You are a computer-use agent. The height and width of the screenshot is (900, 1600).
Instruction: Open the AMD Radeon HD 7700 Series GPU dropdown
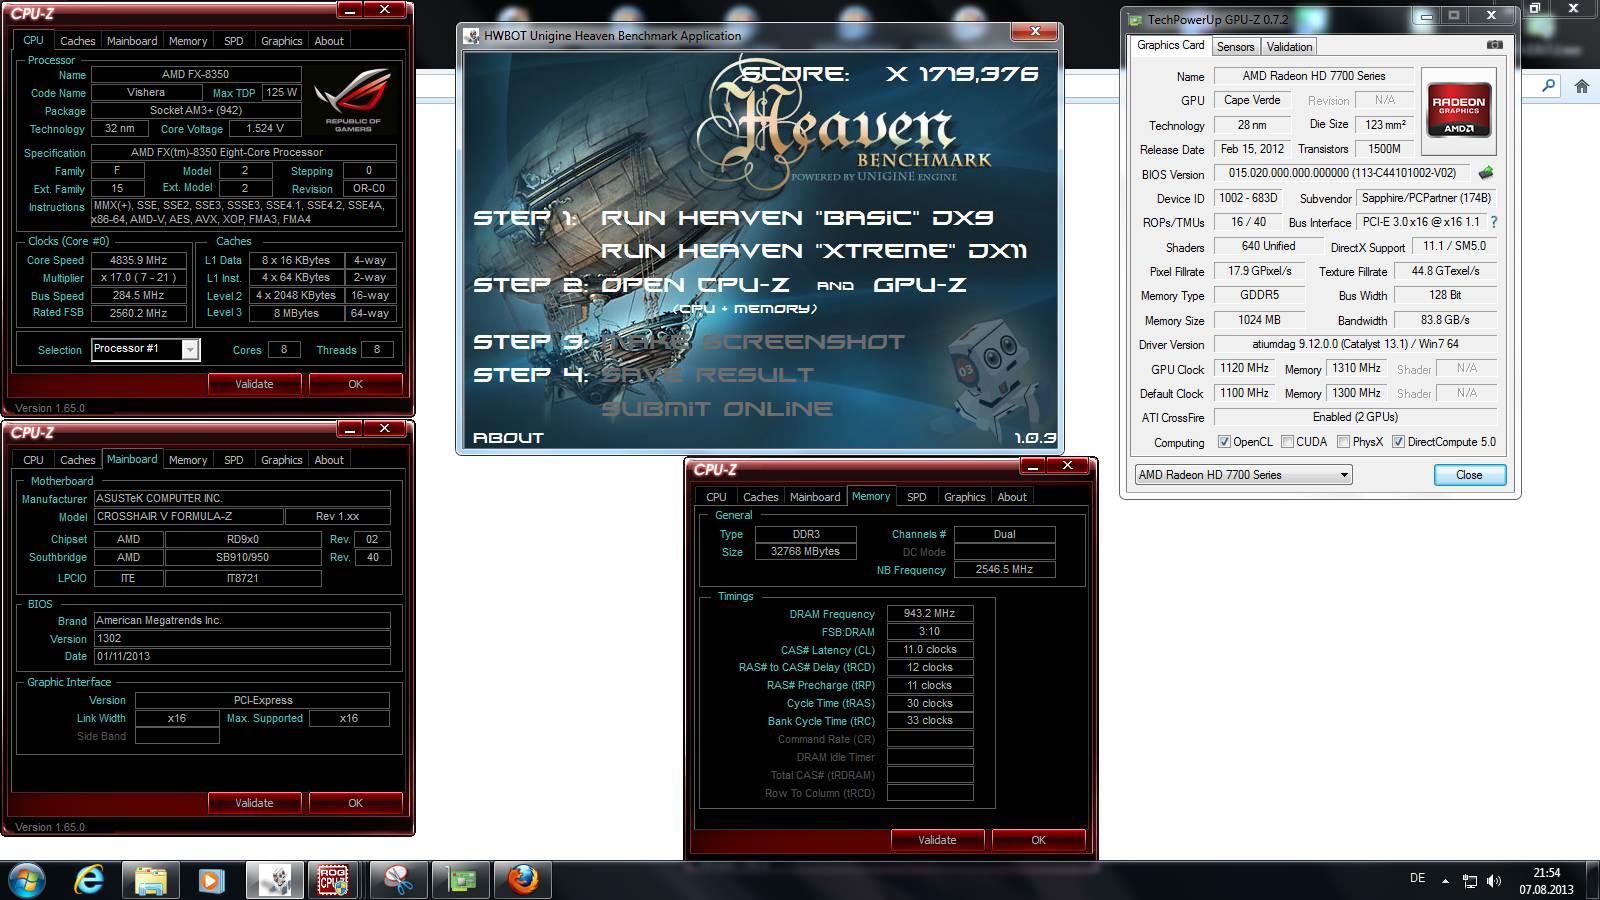pyautogui.click(x=1243, y=475)
